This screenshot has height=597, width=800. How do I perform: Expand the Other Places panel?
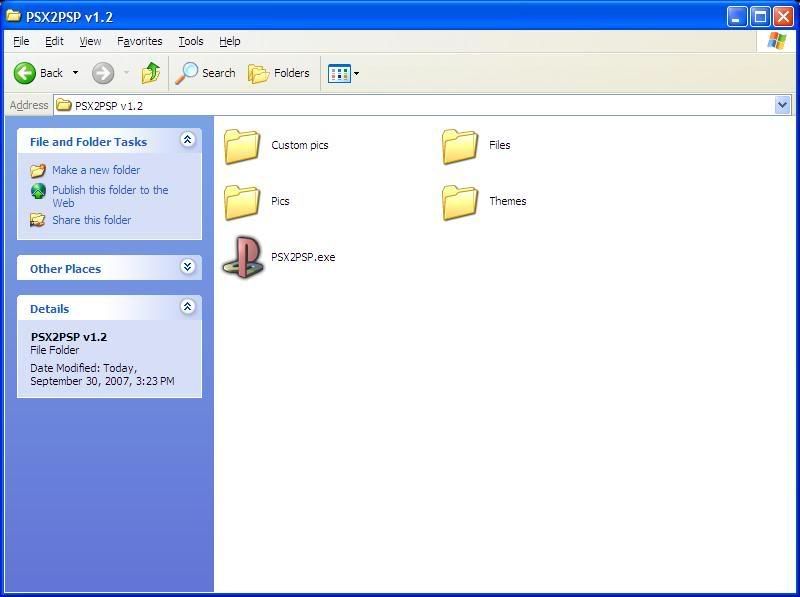pyautogui.click(x=188, y=266)
